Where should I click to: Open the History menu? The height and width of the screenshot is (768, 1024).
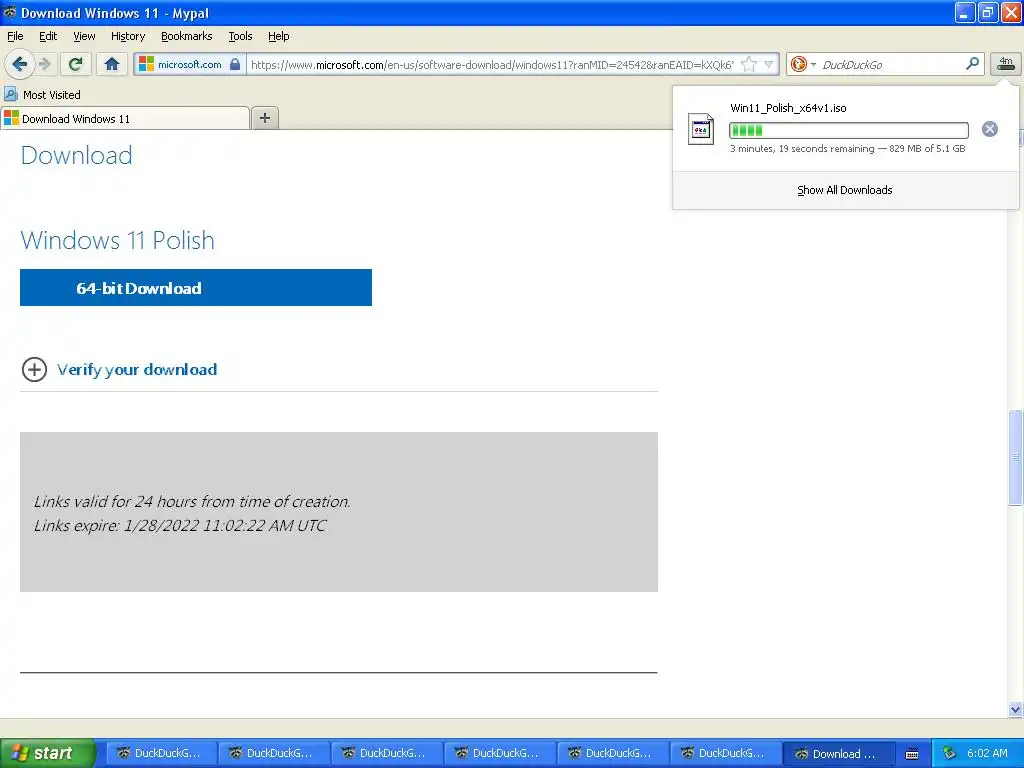click(128, 36)
